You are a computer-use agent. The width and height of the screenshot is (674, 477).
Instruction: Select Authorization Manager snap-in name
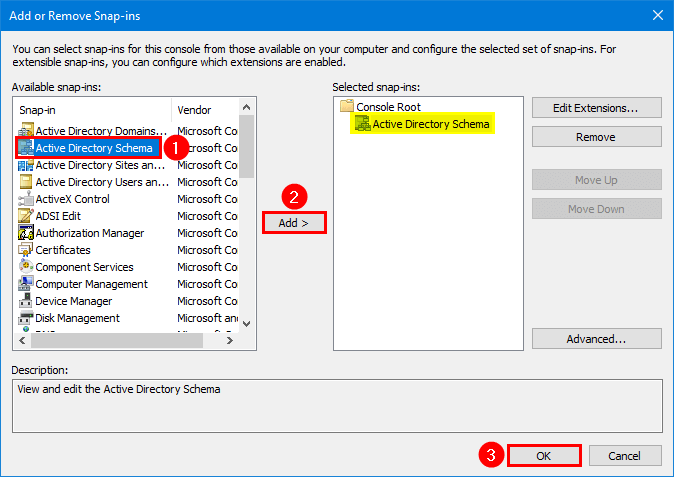[x=90, y=233]
